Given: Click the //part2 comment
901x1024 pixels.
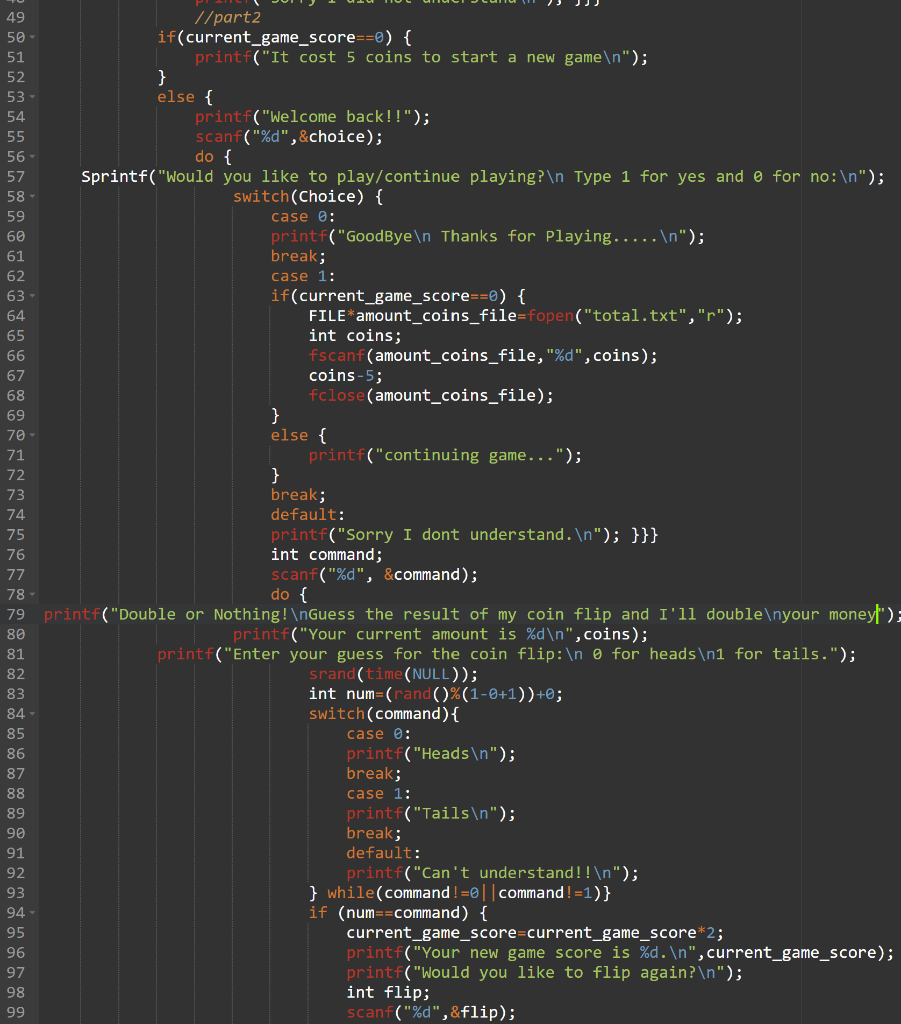Looking at the screenshot, I should (227, 18).
